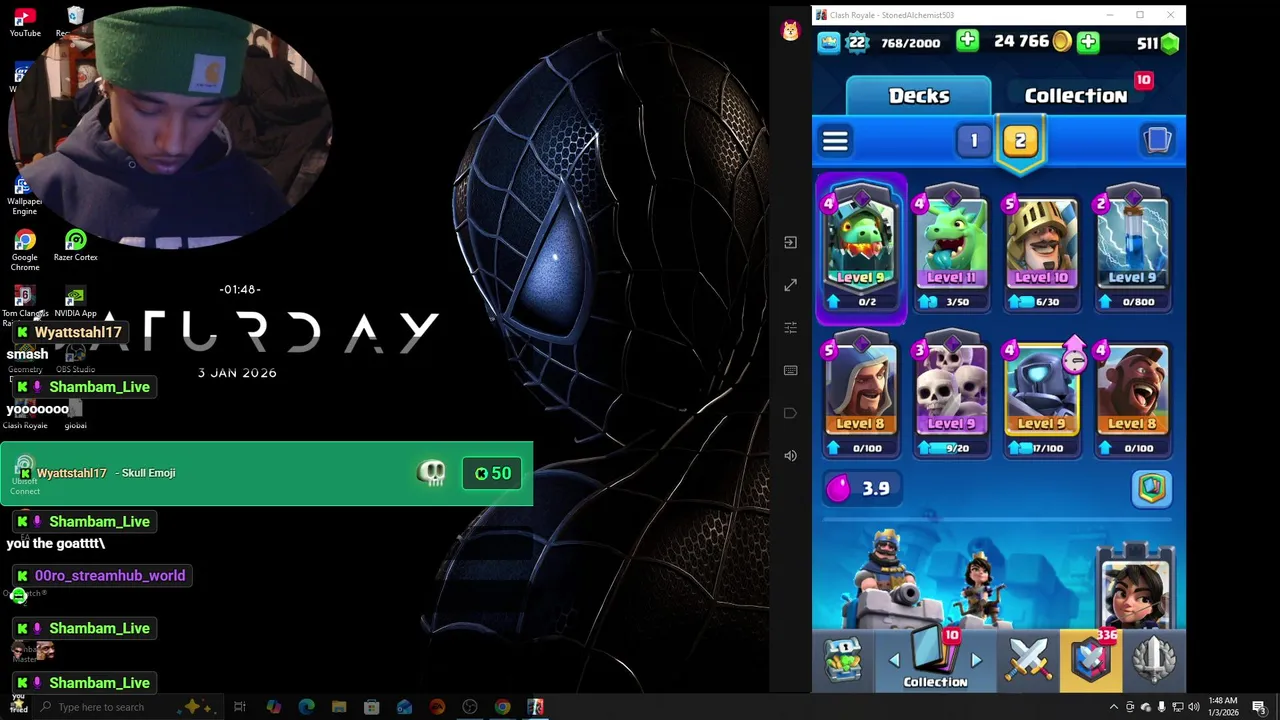Screen dimensions: 1280x720
Task: Click the gold coin icon
Action: 1062,42
